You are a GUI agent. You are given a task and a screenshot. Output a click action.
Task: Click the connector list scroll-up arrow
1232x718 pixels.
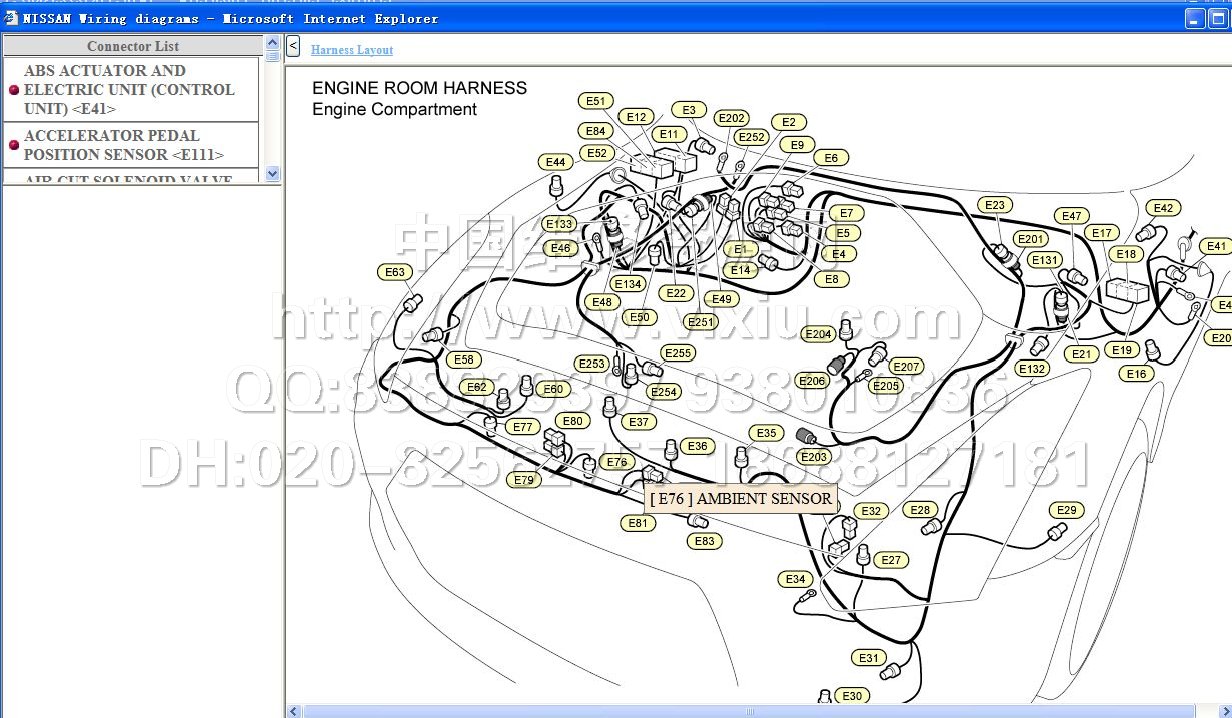point(272,43)
